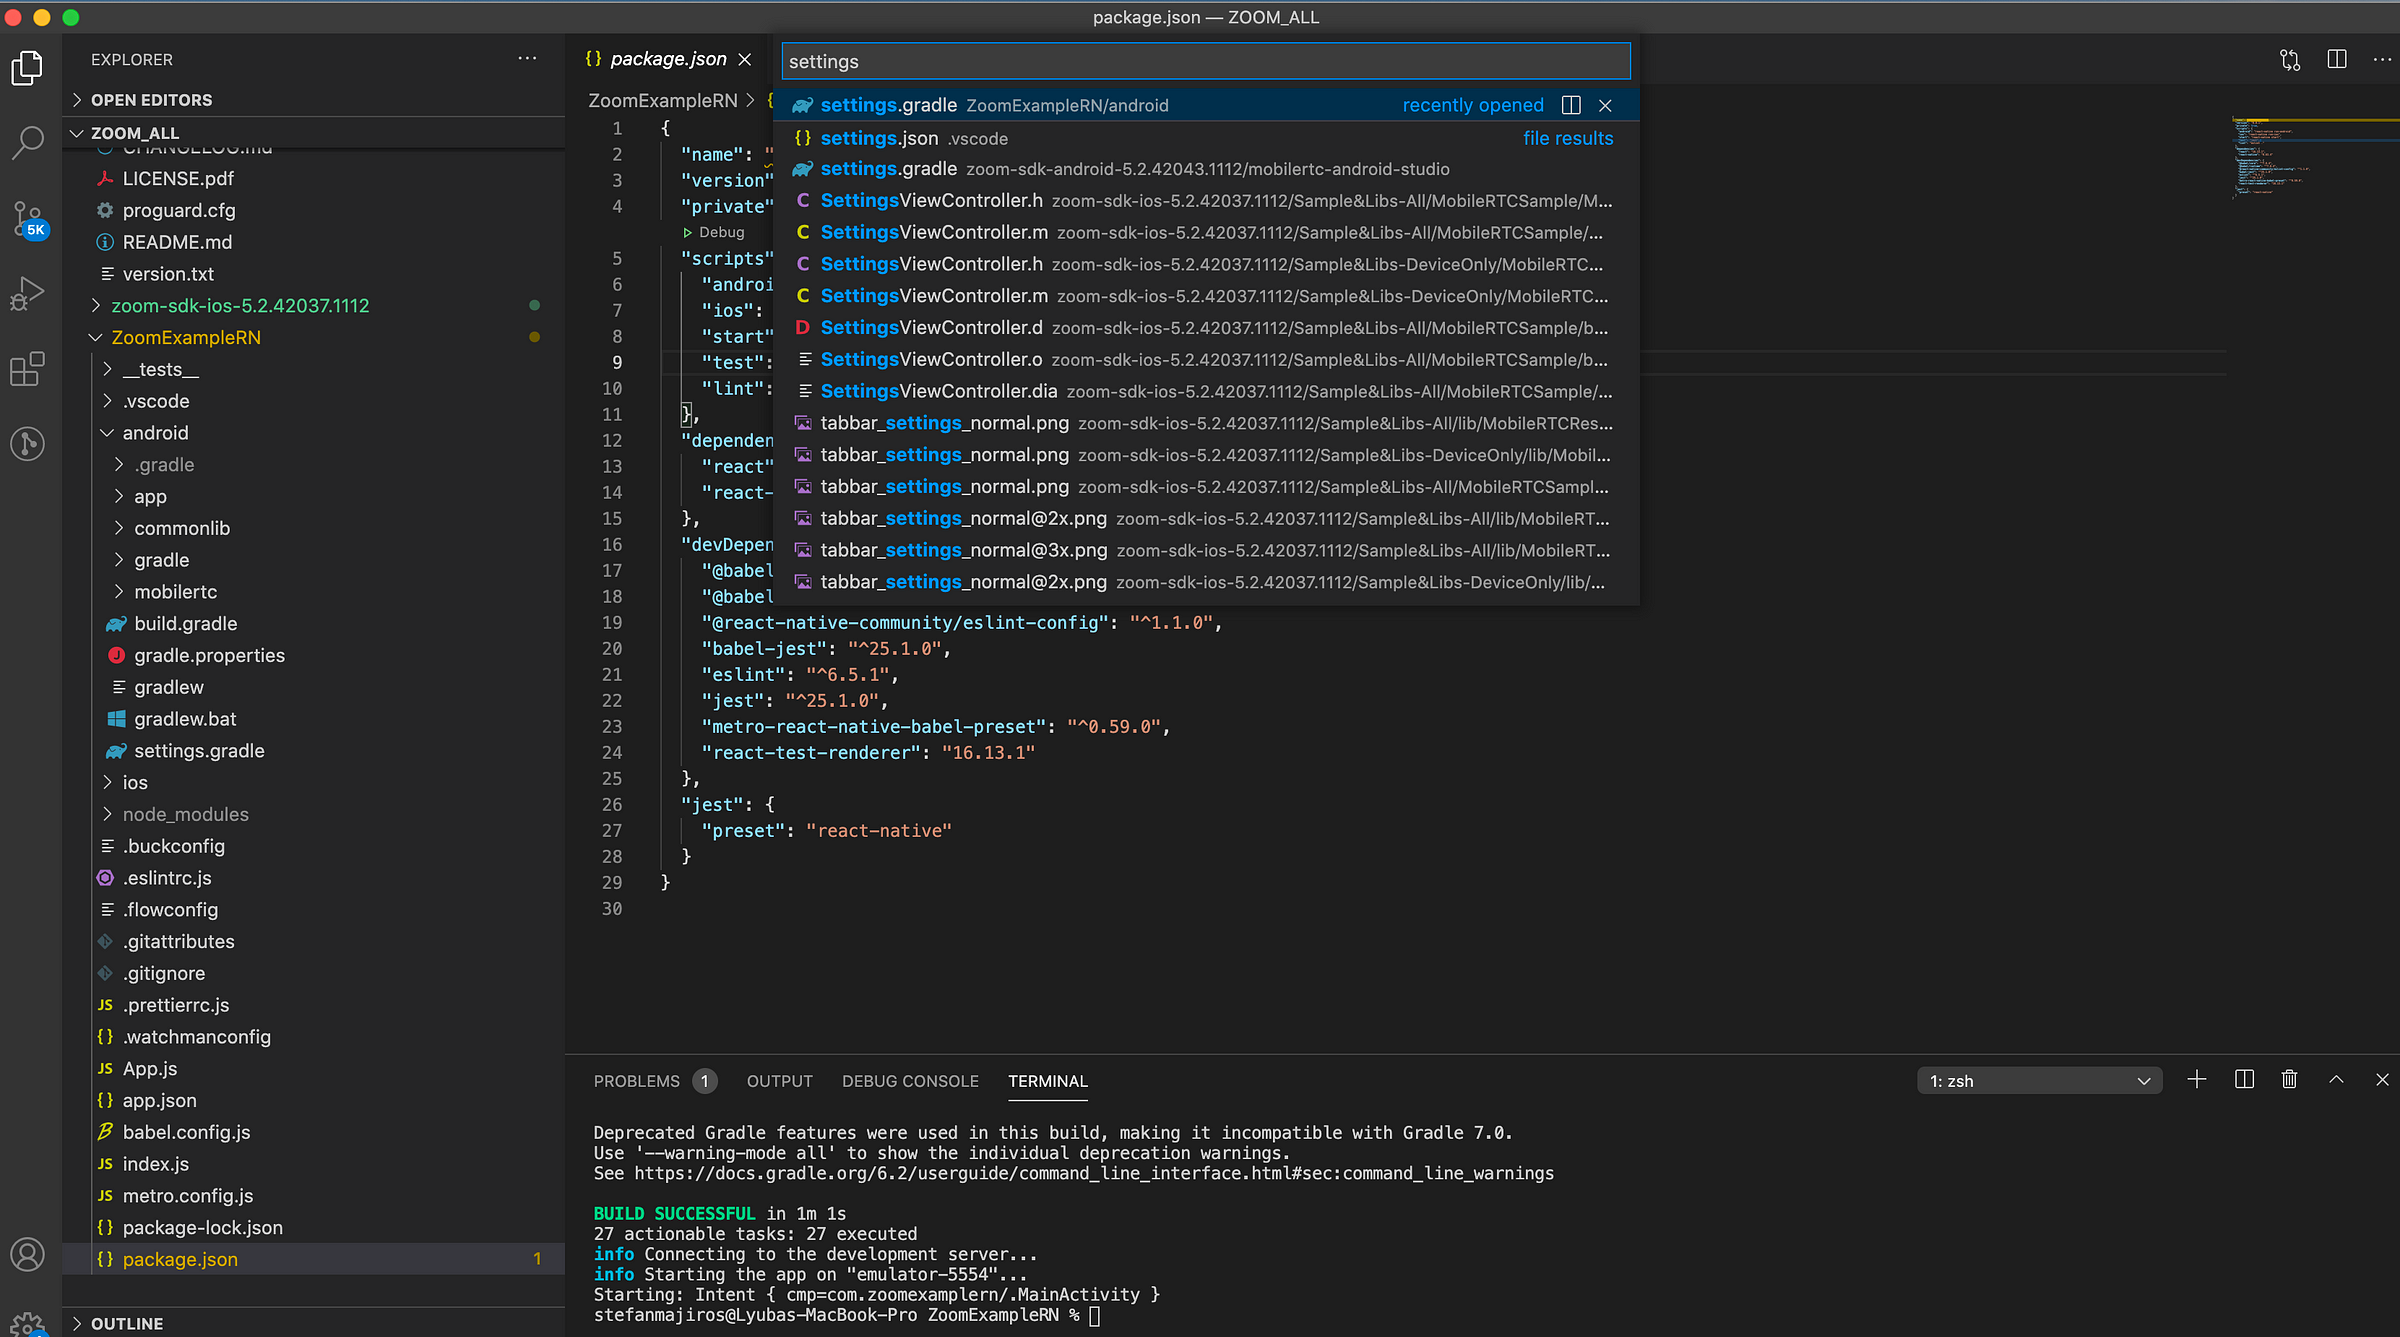Toggle maximize panel size chevron
The image size is (2400, 1337).
point(2336,1080)
